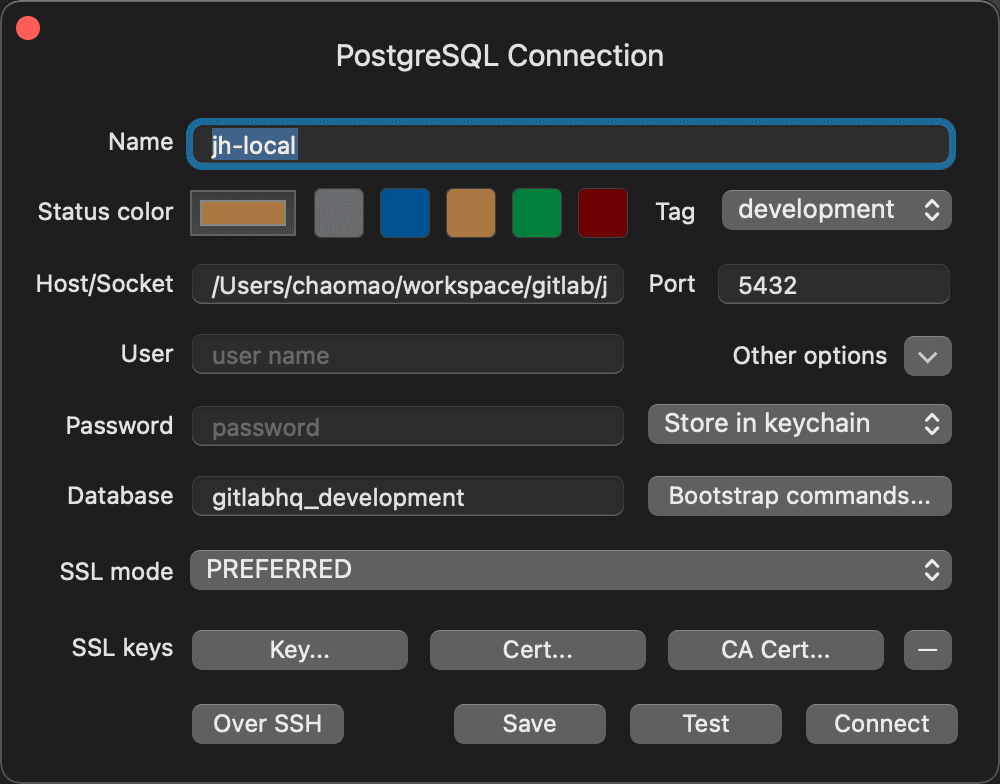Click the Cert... SSL button
The image size is (1000, 784).
click(538, 650)
